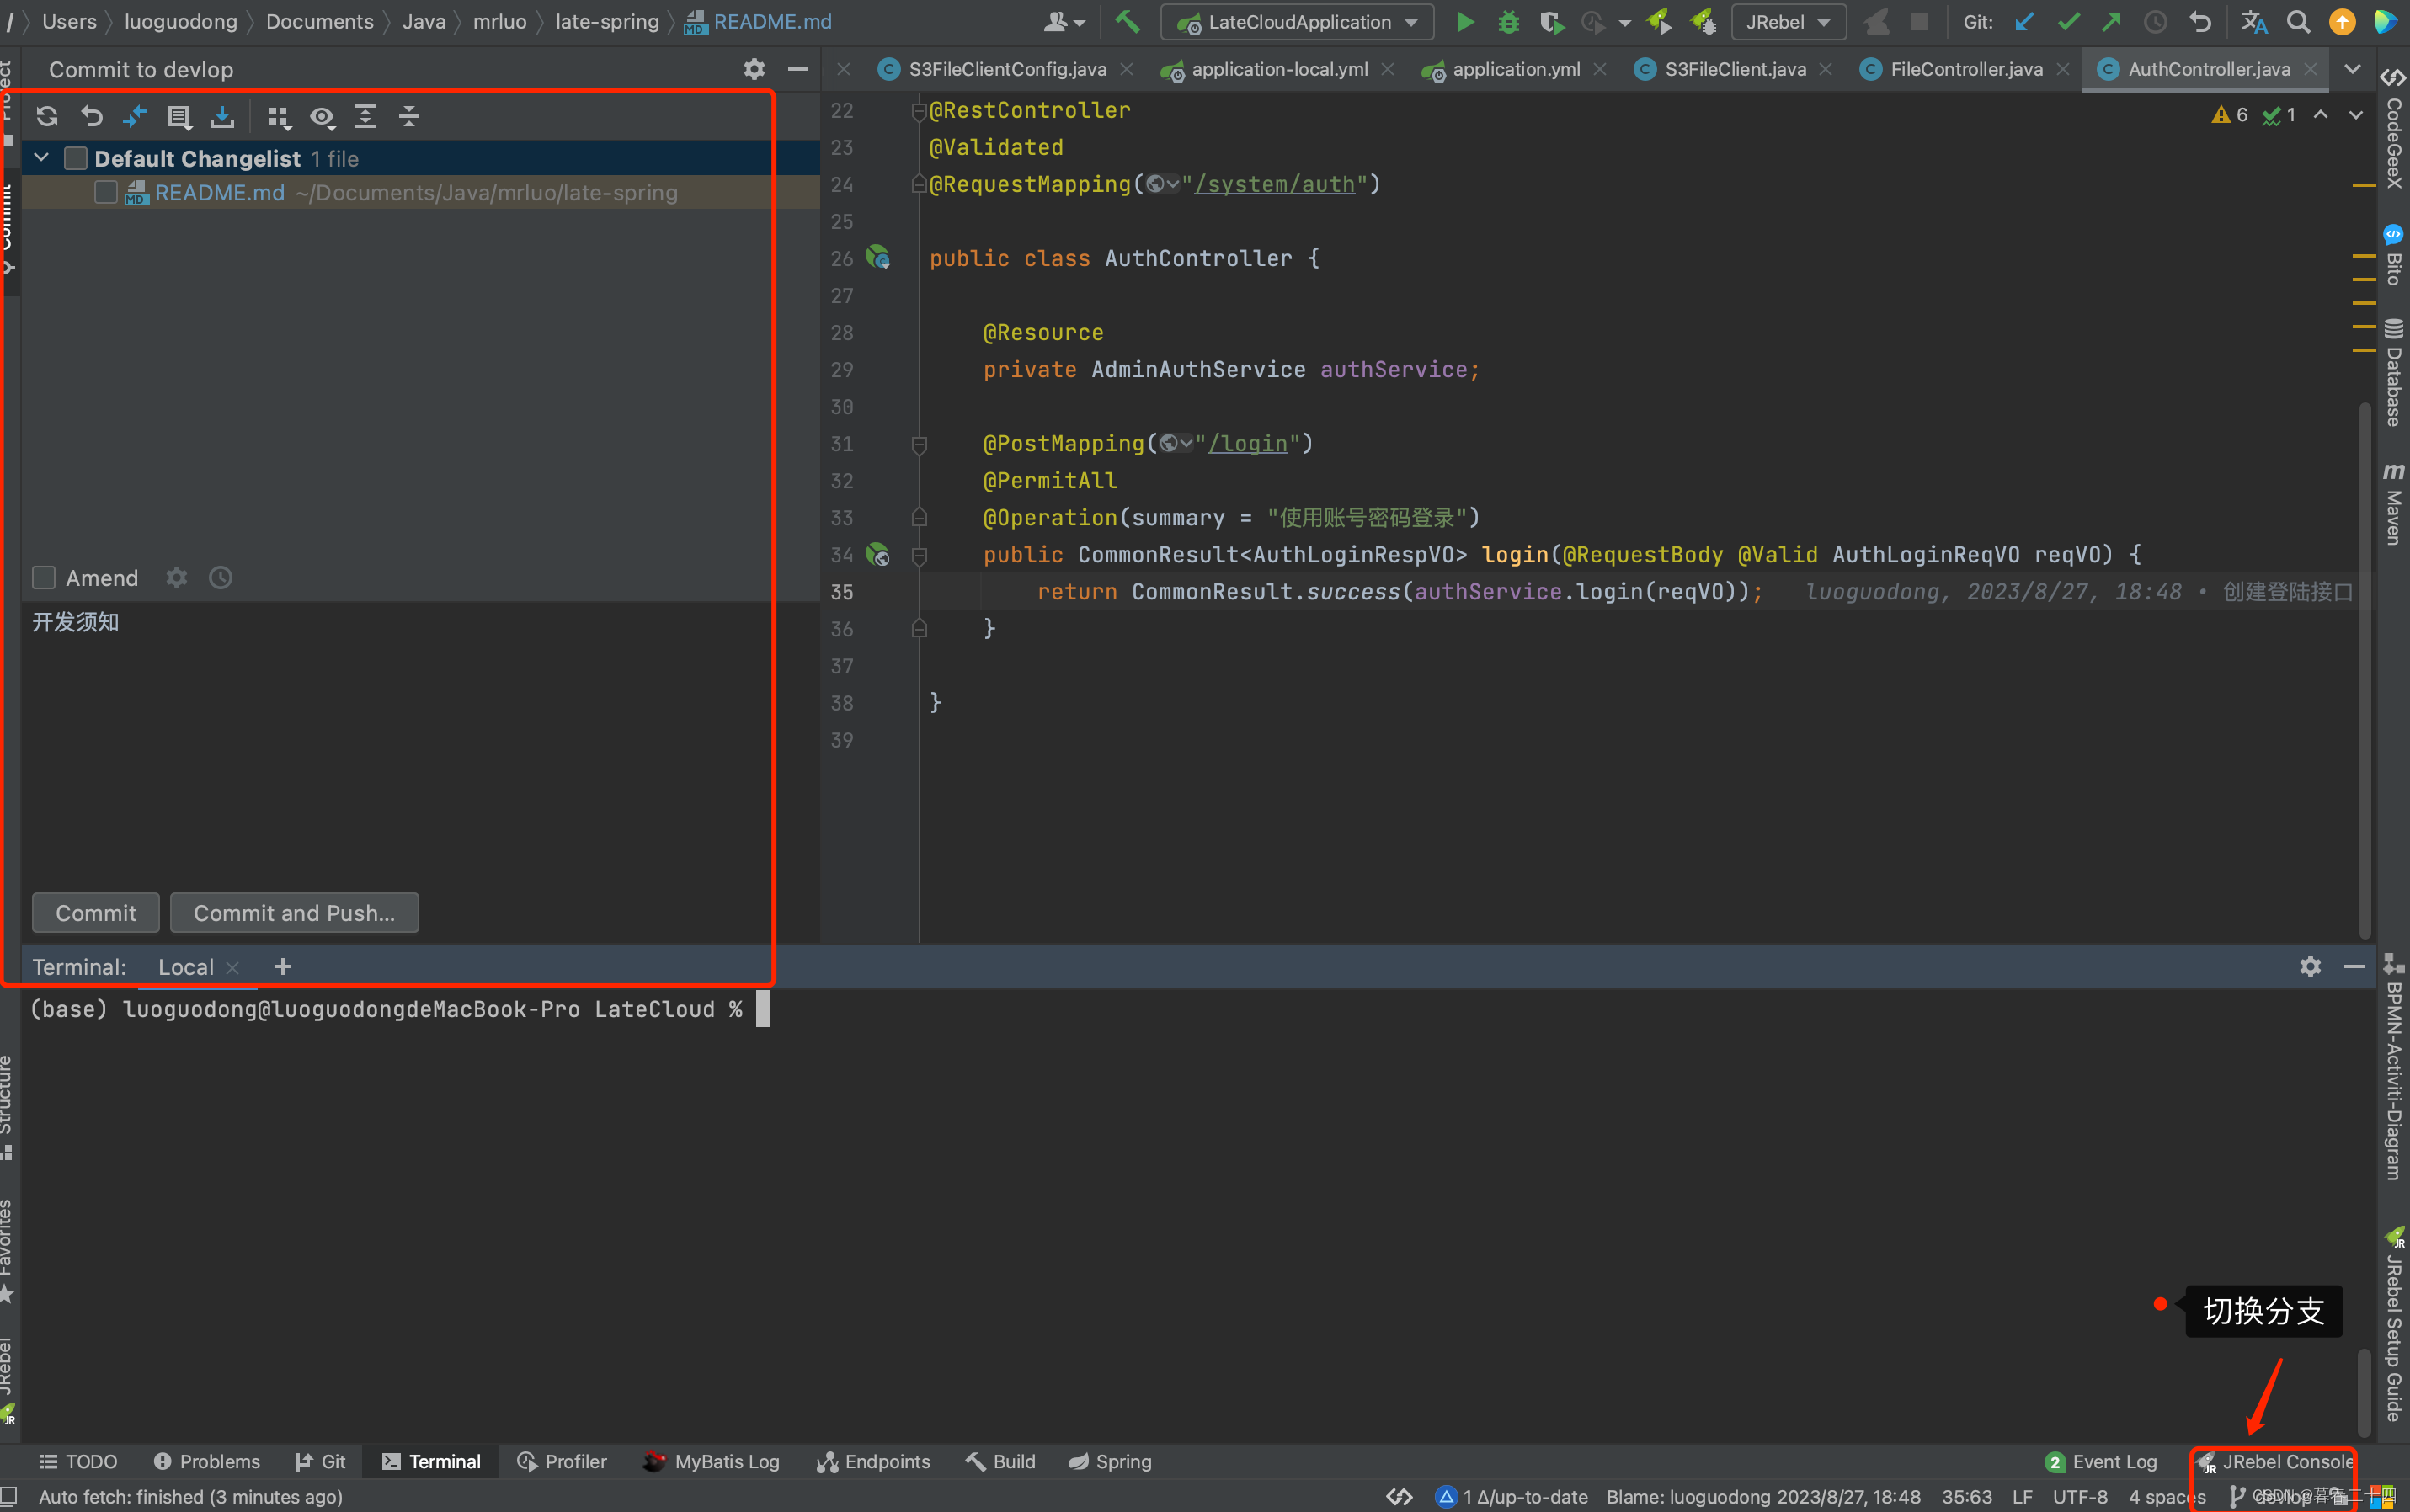Click Commit and Push button
The width and height of the screenshot is (2410, 1512).
[x=294, y=913]
